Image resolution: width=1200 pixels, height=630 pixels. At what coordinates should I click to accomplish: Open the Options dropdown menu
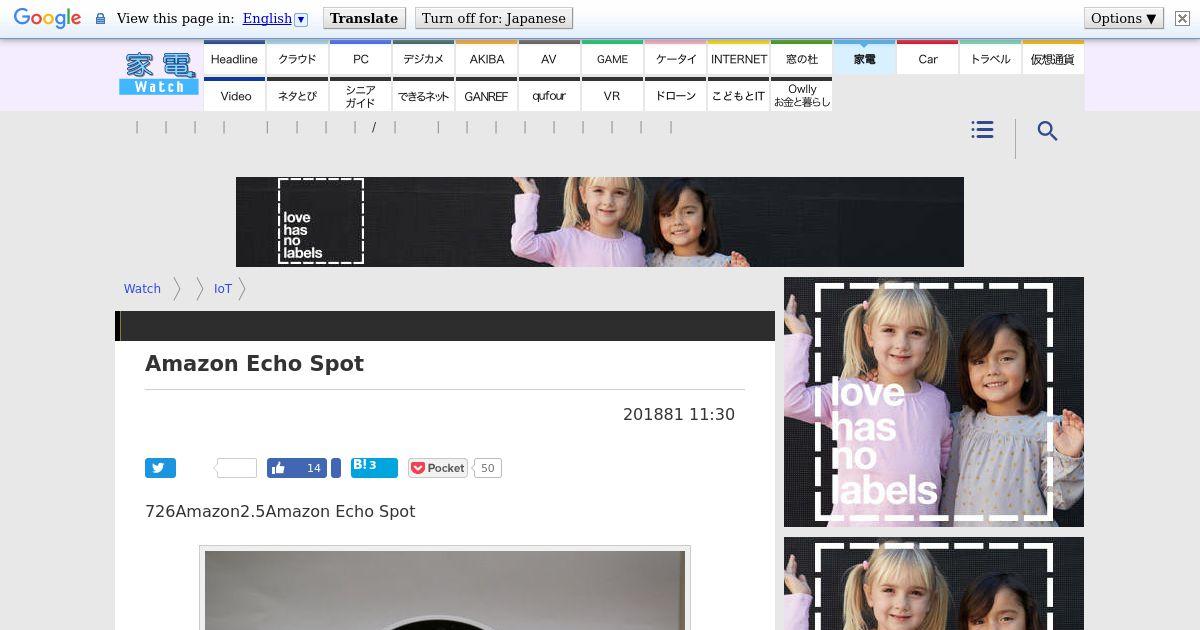[1124, 18]
